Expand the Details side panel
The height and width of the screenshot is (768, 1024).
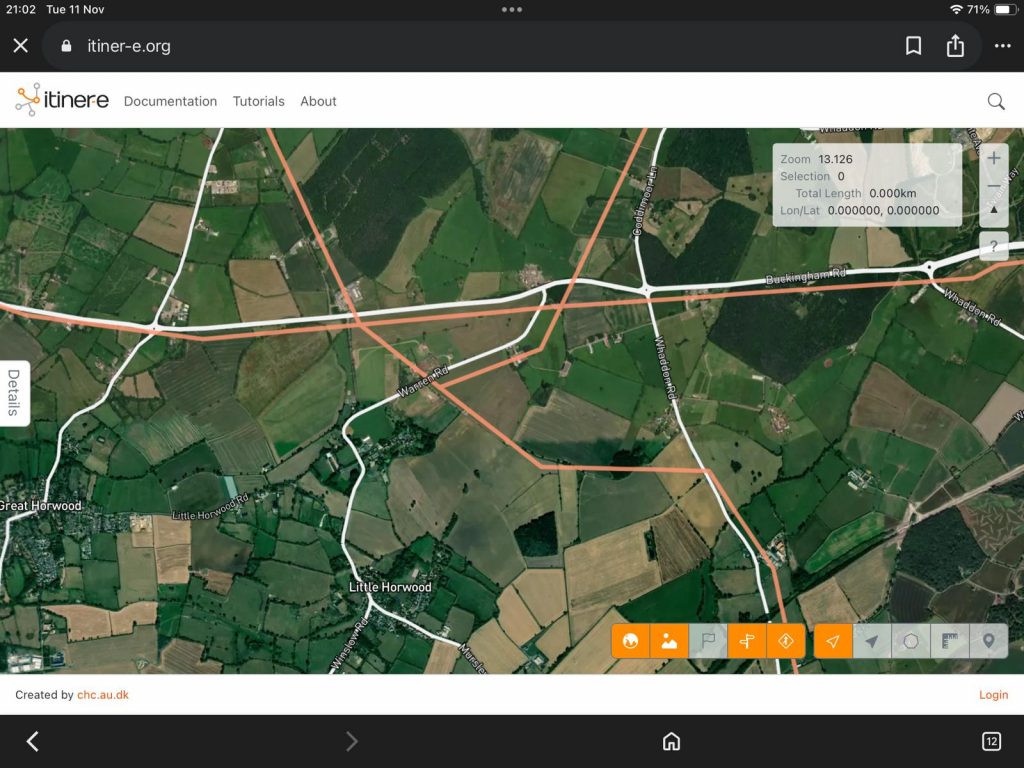coord(14,393)
